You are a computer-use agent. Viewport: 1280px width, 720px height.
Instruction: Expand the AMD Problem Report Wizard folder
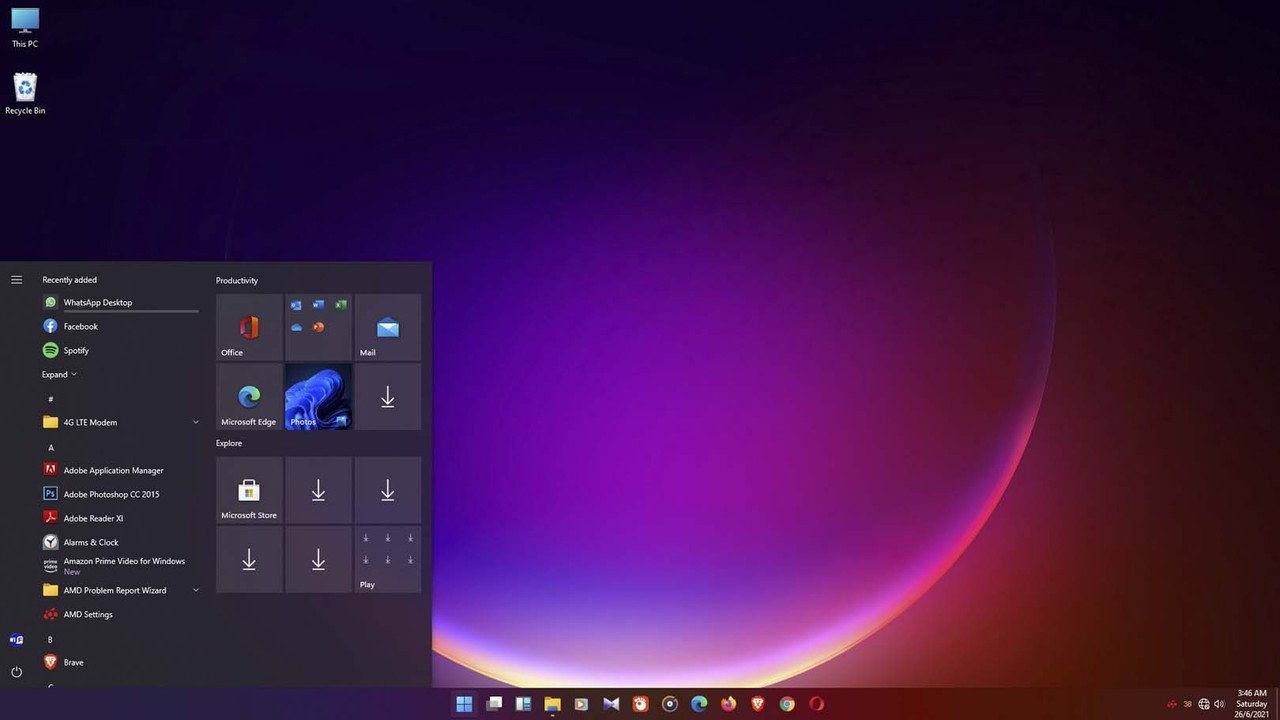[x=120, y=590]
